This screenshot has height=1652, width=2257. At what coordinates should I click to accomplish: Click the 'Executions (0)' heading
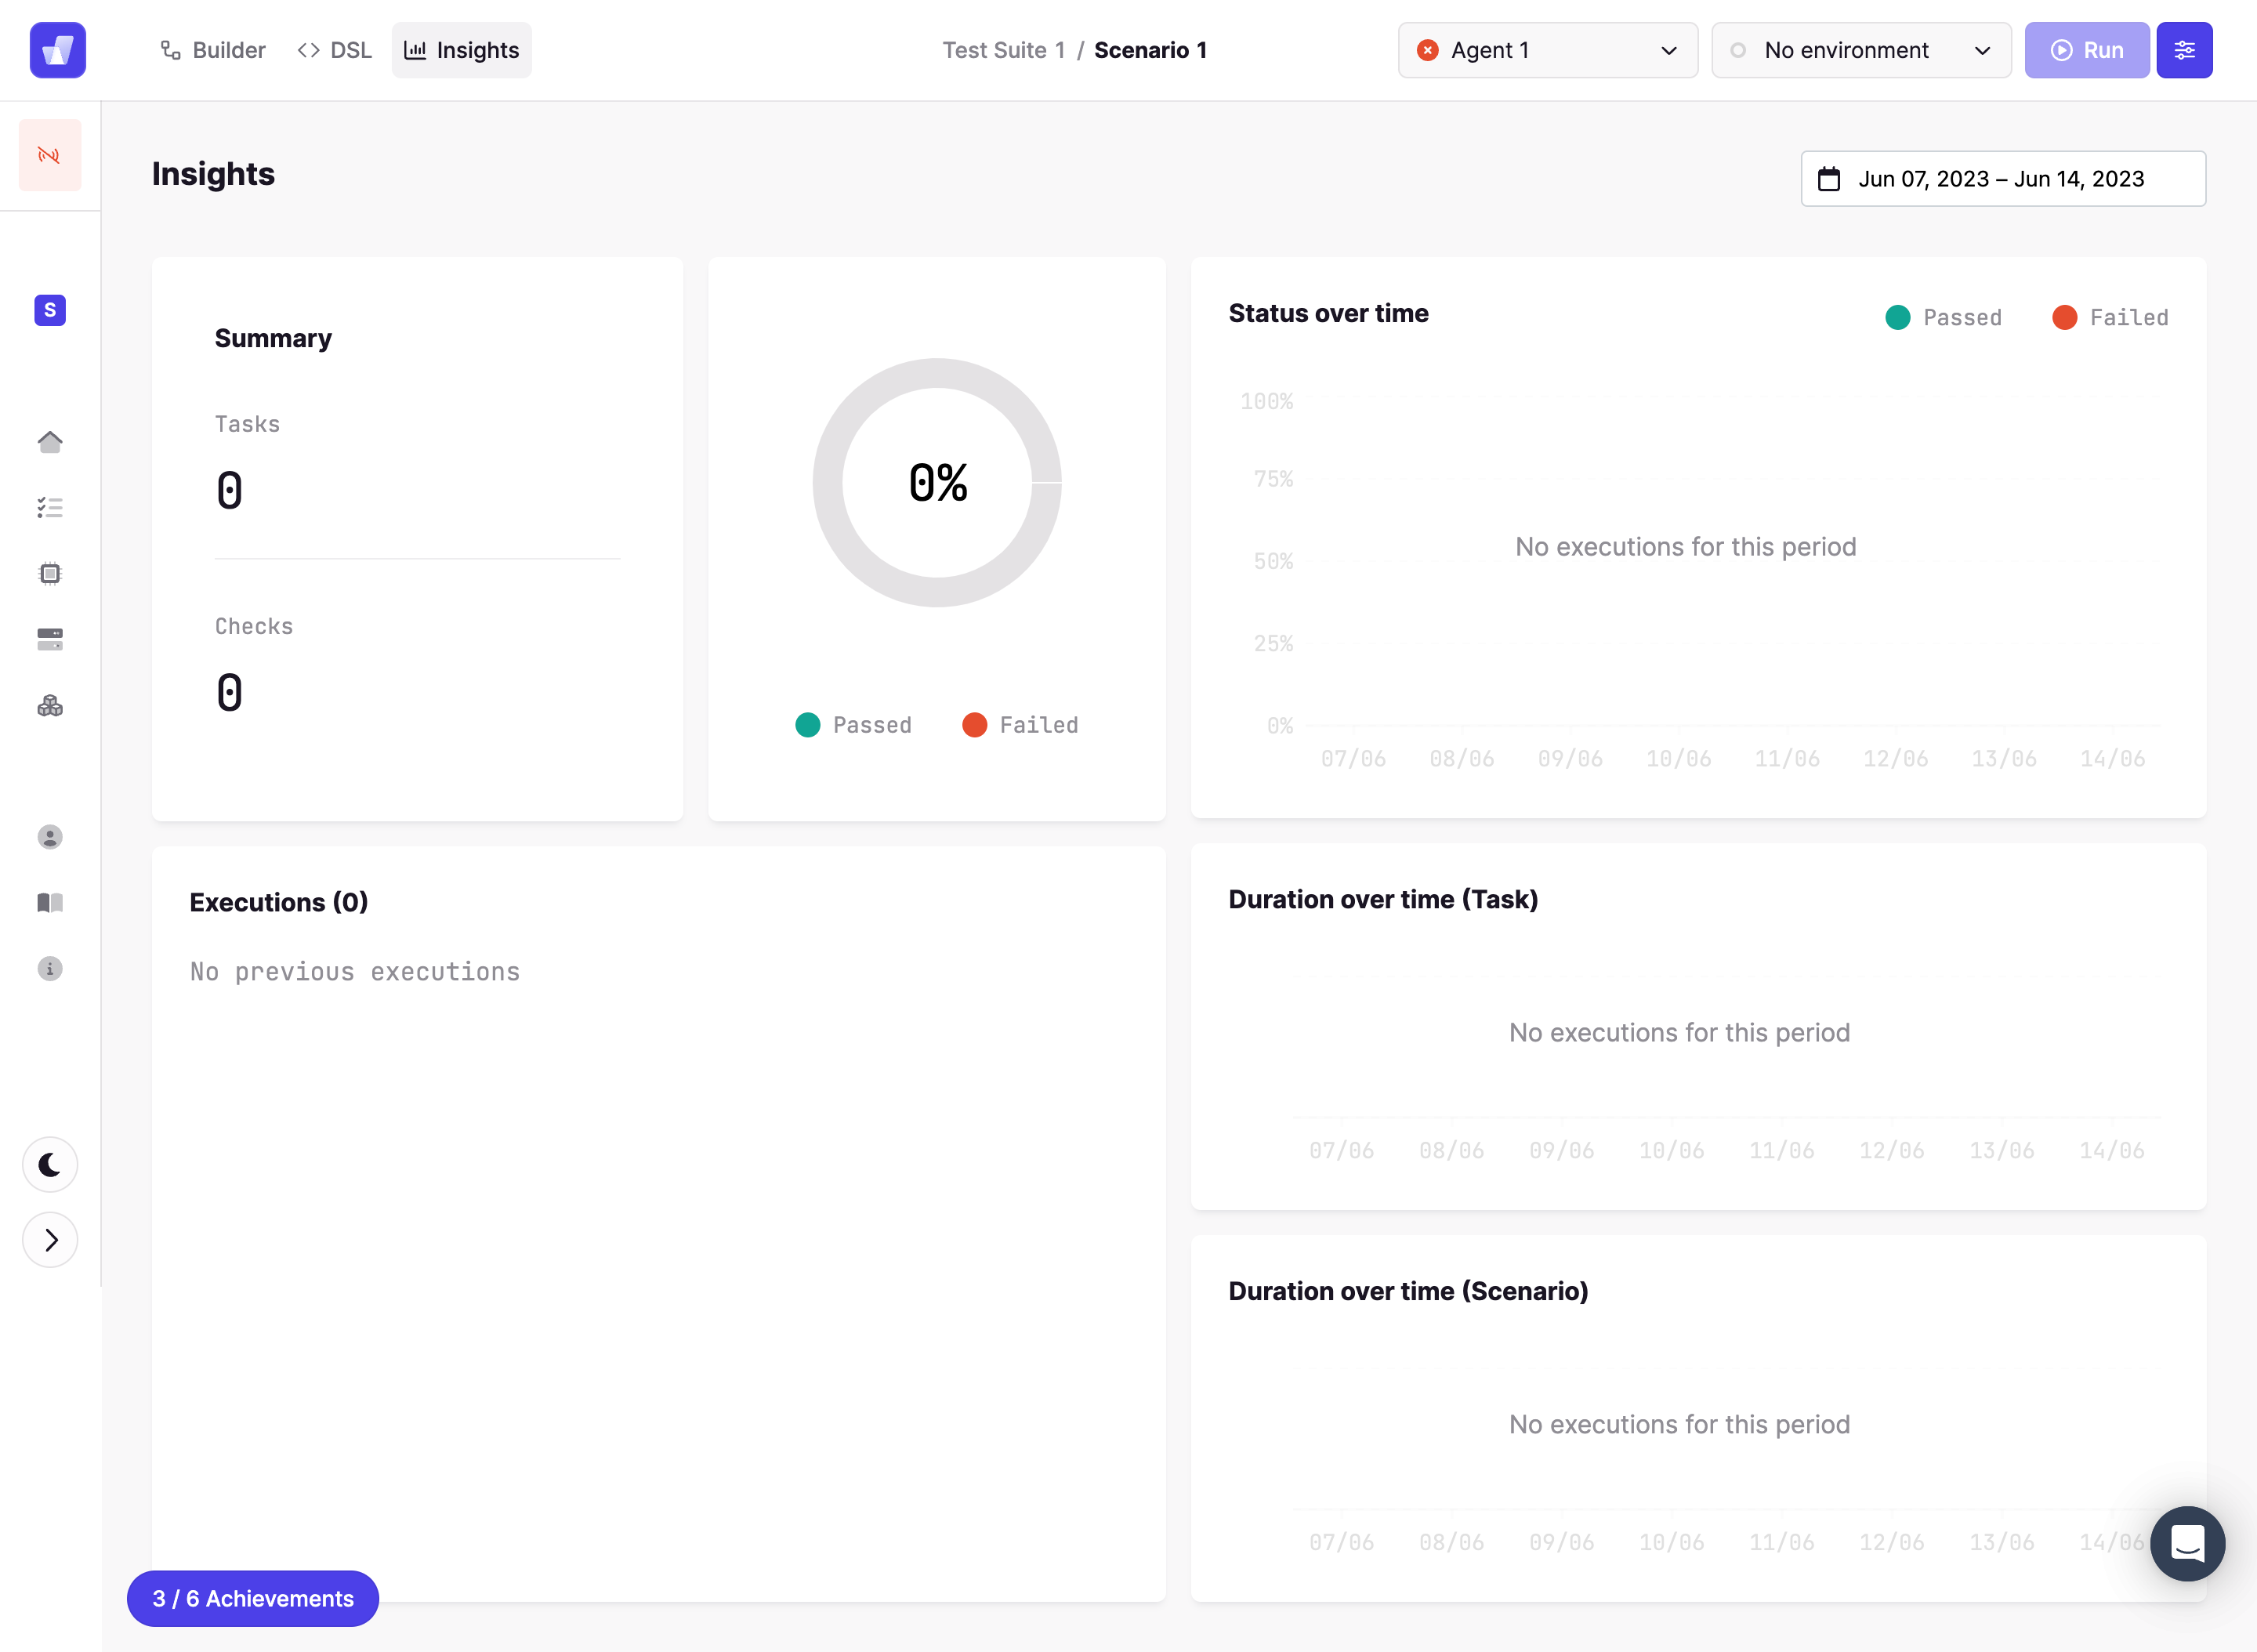(279, 902)
